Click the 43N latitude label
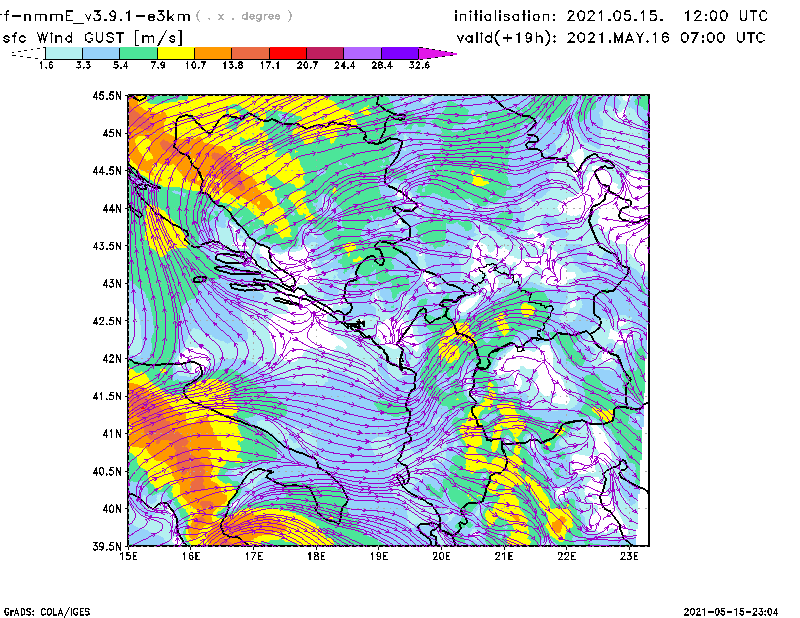800x618 pixels. click(112, 283)
